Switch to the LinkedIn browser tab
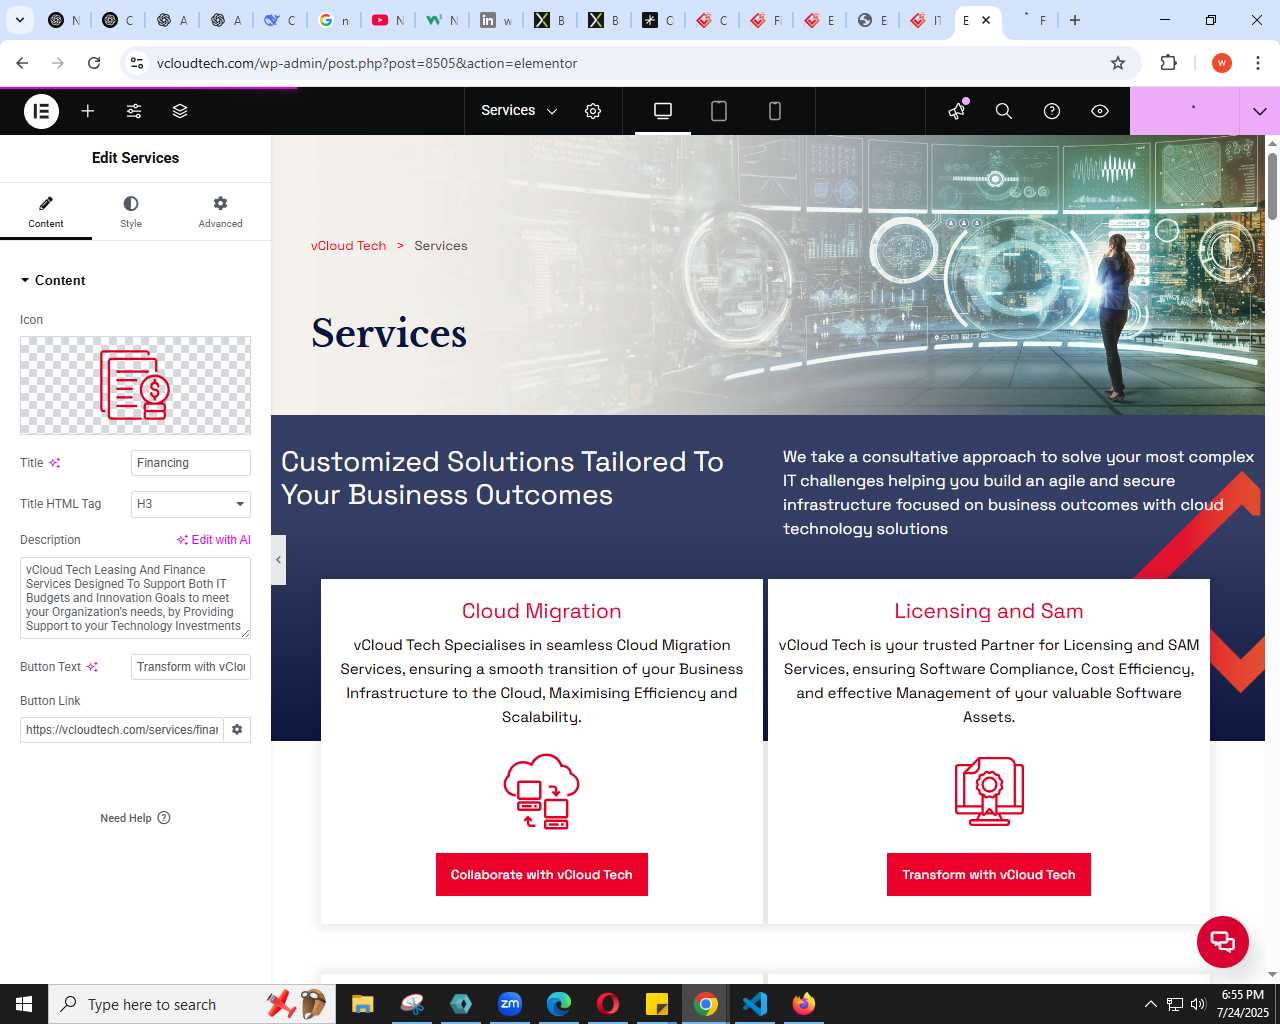The width and height of the screenshot is (1280, 1024). click(x=496, y=20)
